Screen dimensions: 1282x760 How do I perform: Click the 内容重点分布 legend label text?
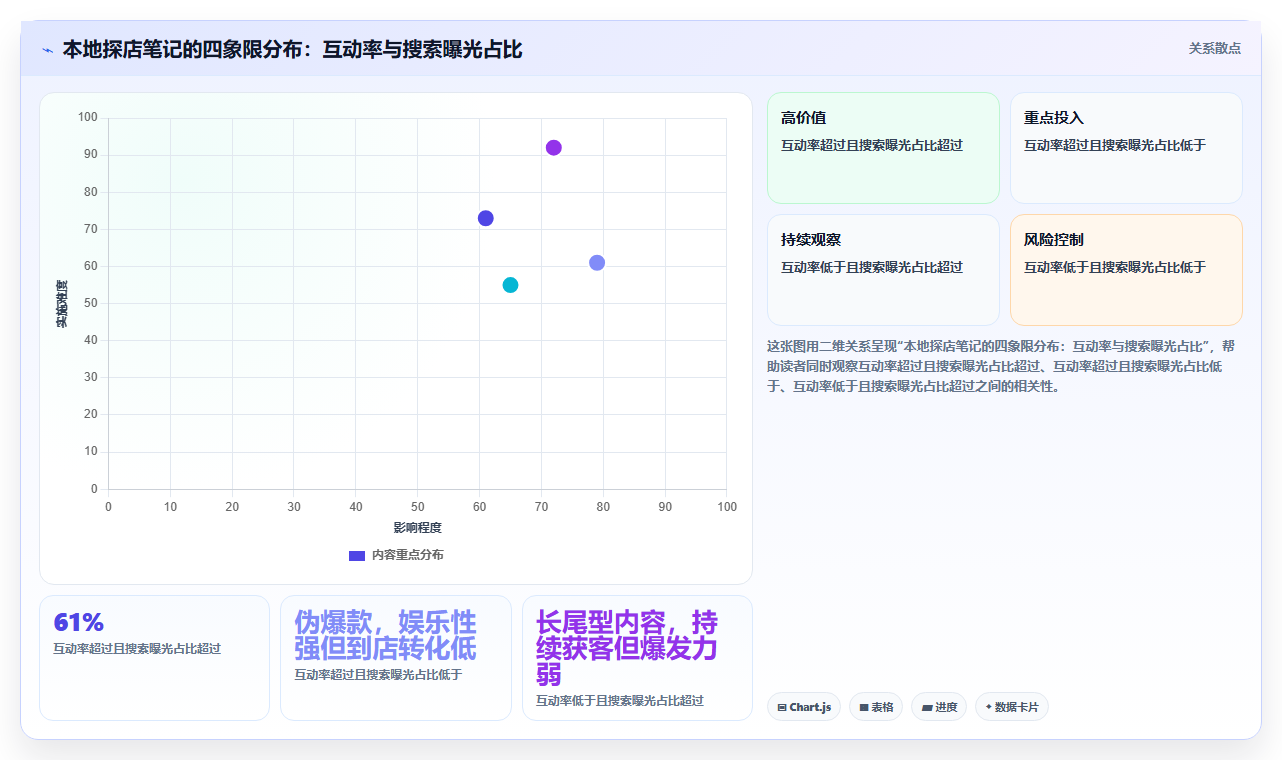pyautogui.click(x=408, y=555)
